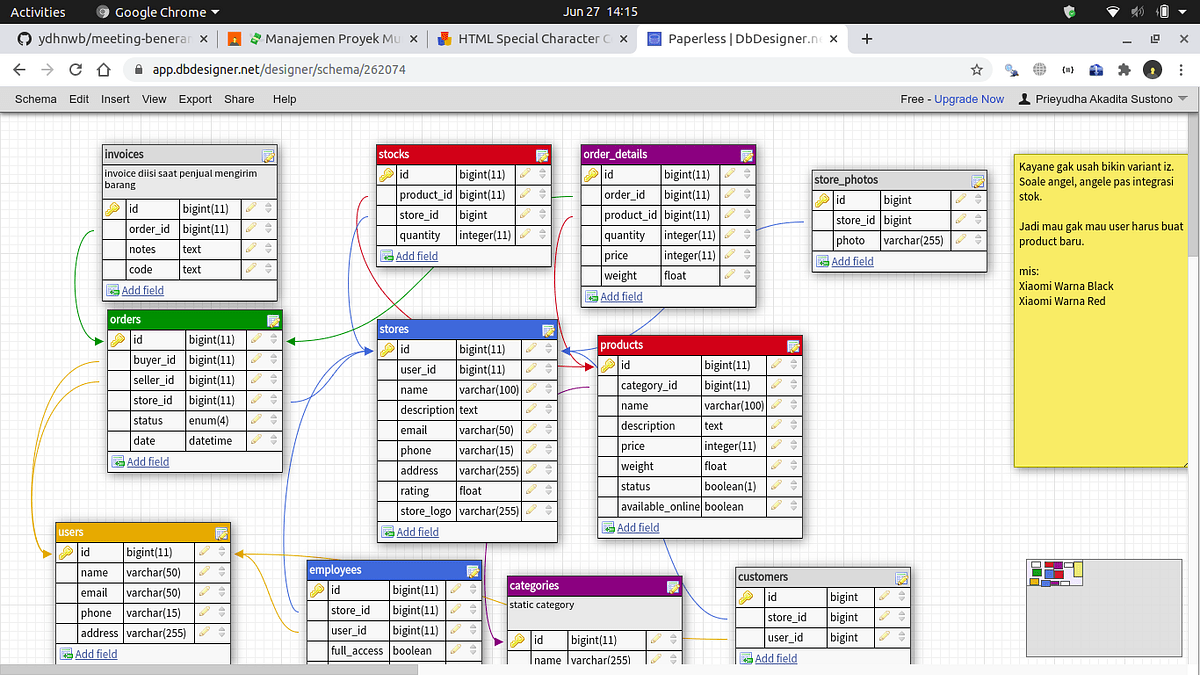Click the primary key icon in users table
This screenshot has height=675, width=1200.
click(x=66, y=553)
